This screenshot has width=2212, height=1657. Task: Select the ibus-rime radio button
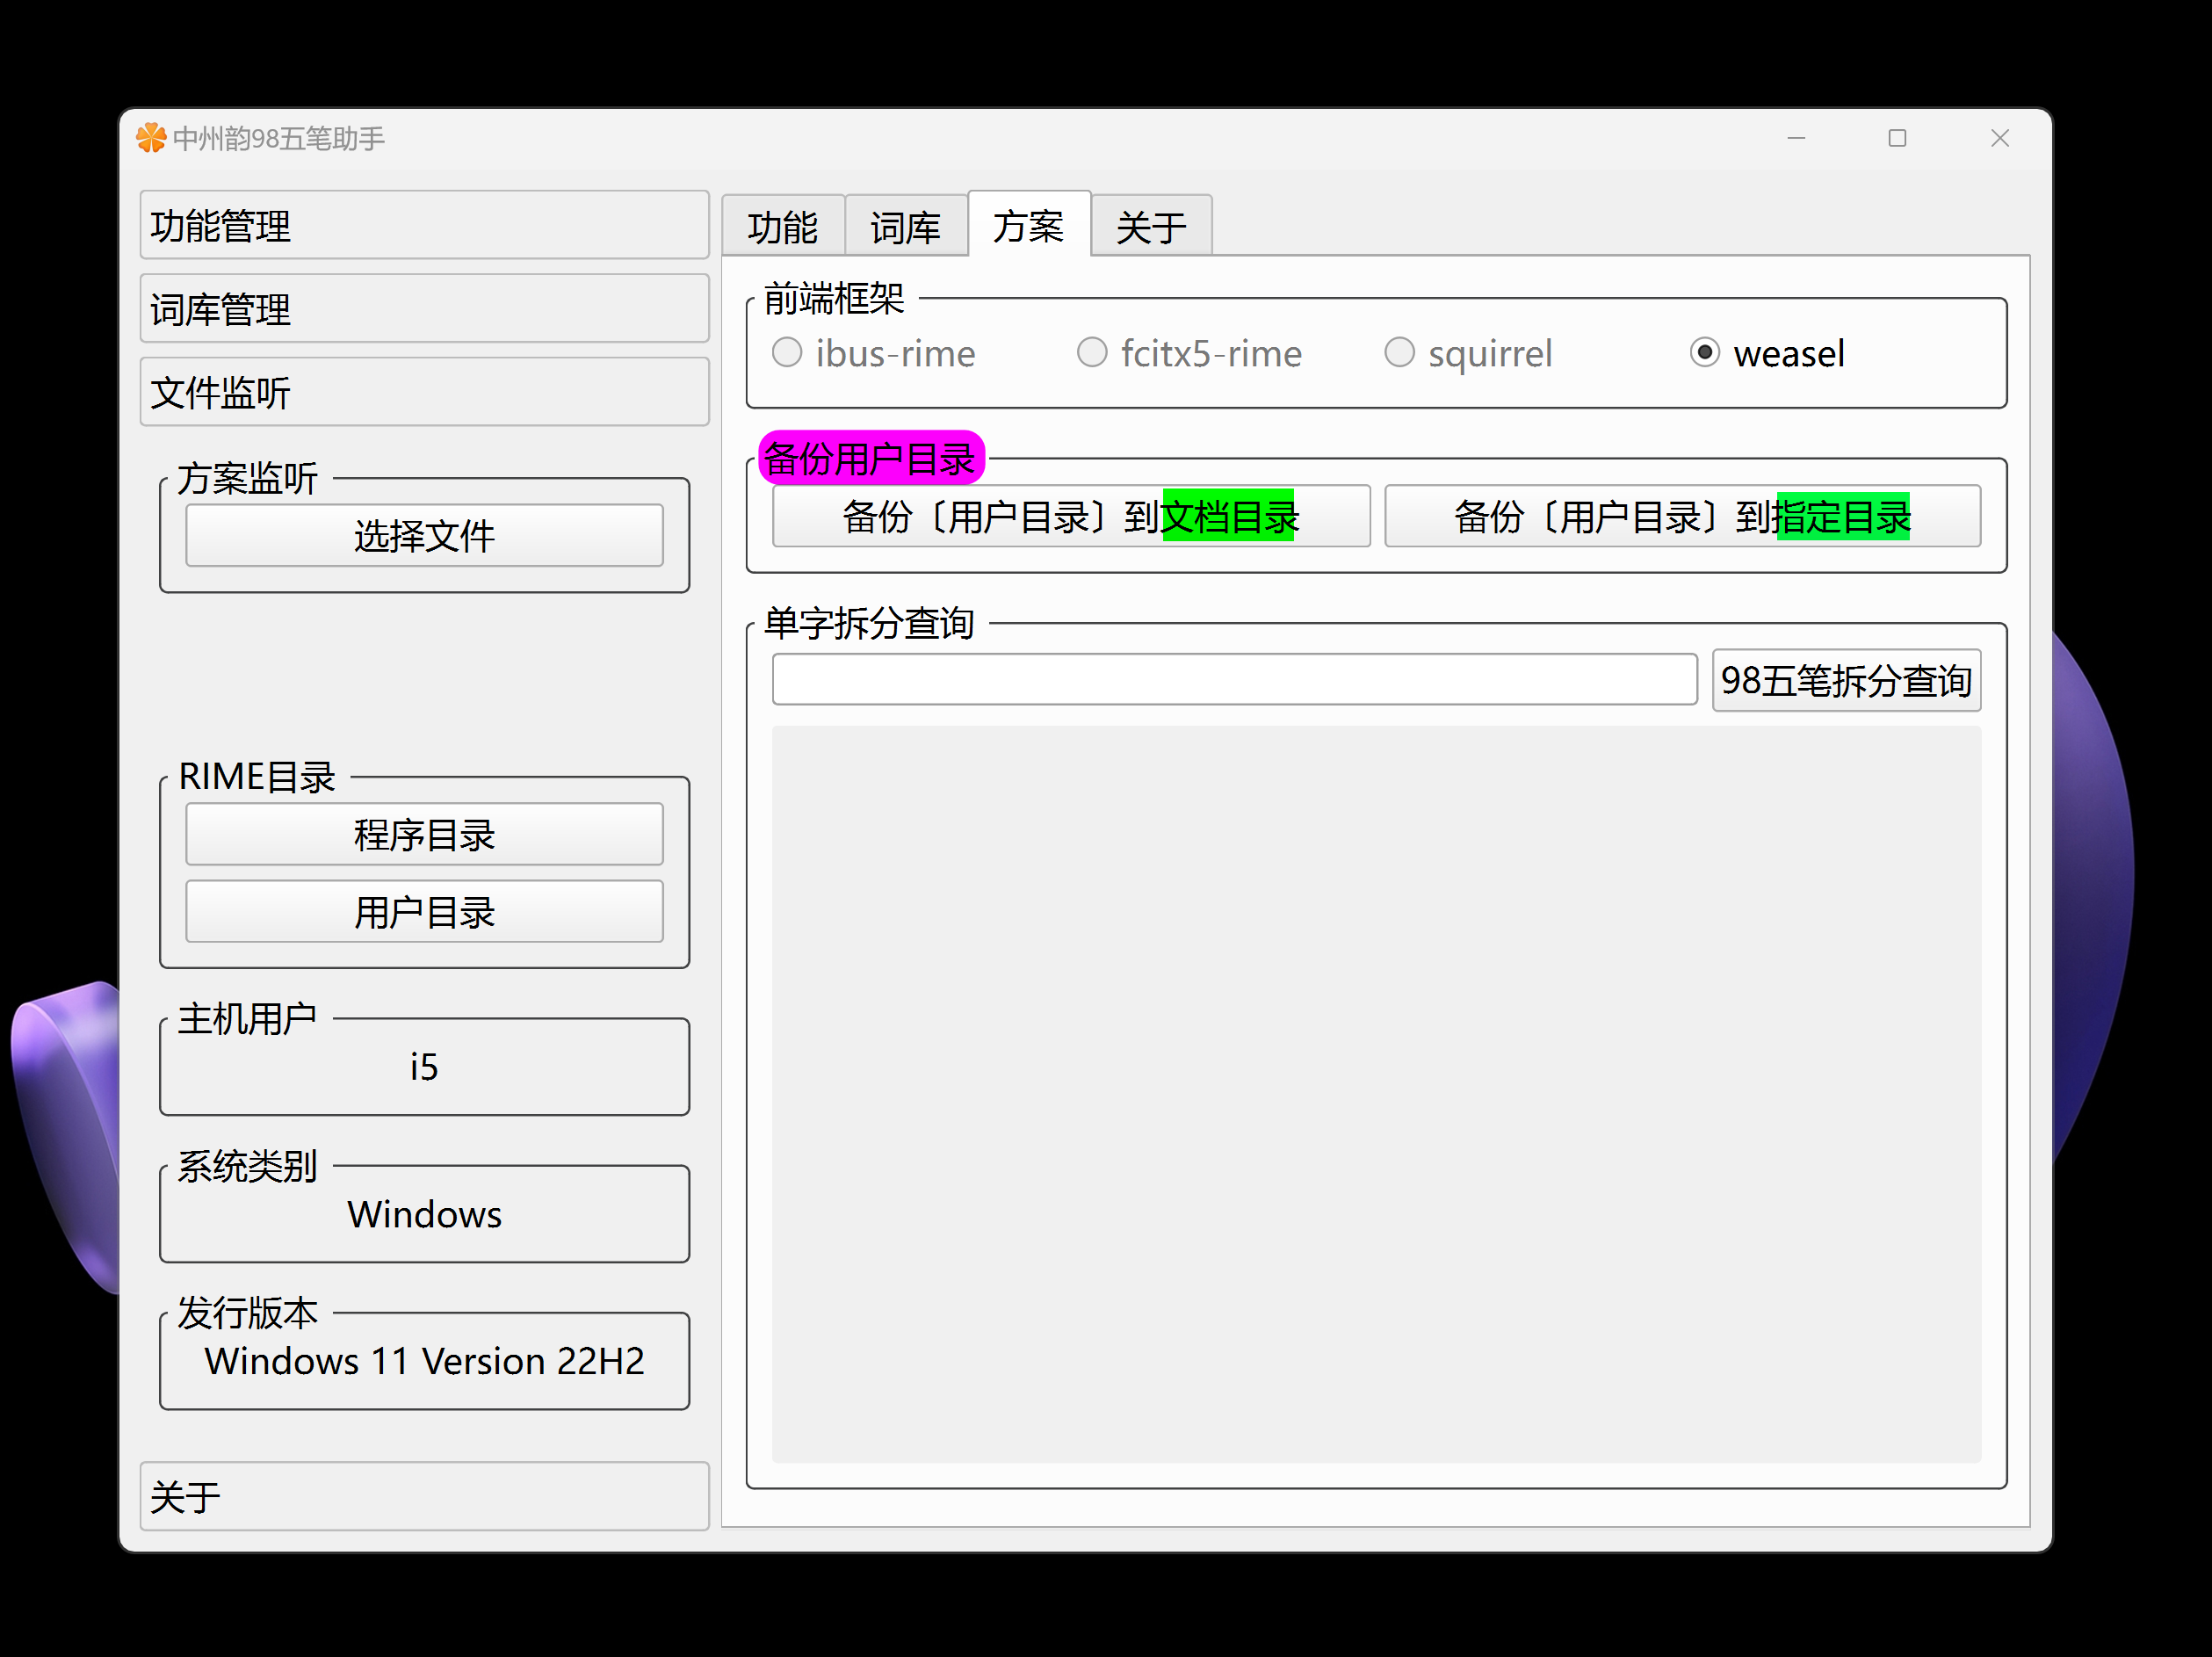(787, 353)
